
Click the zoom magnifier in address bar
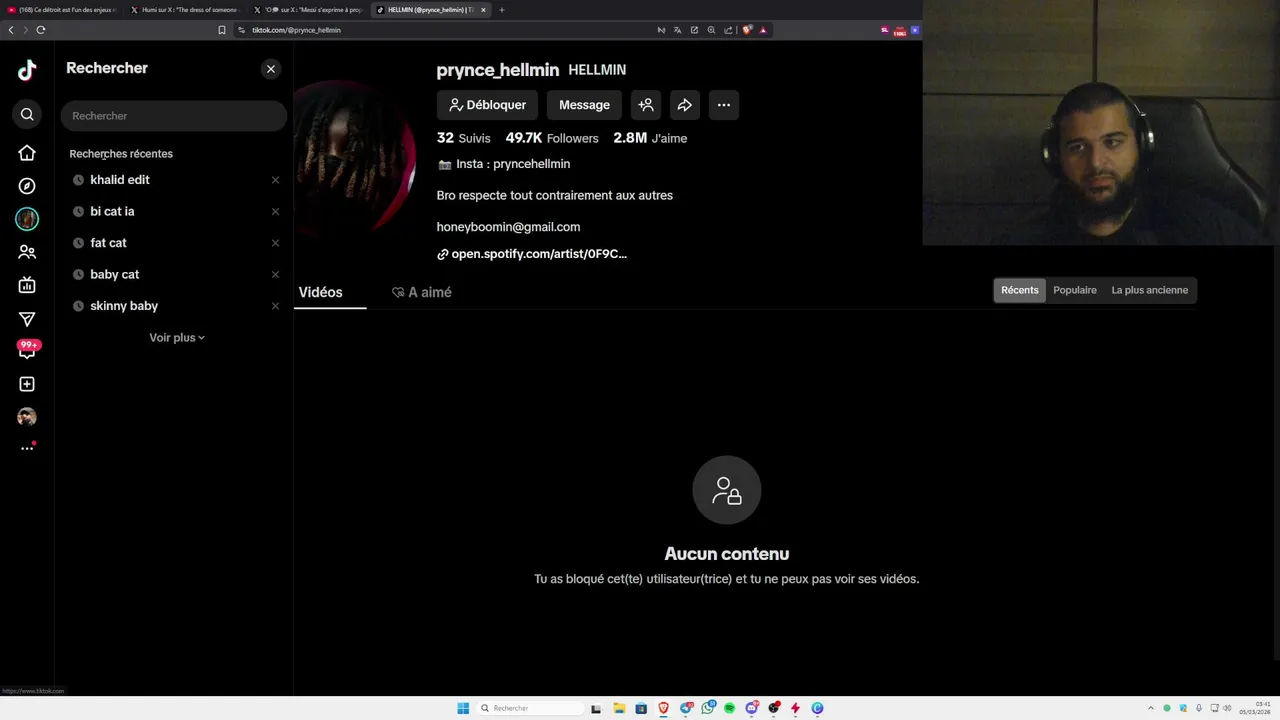(x=711, y=30)
